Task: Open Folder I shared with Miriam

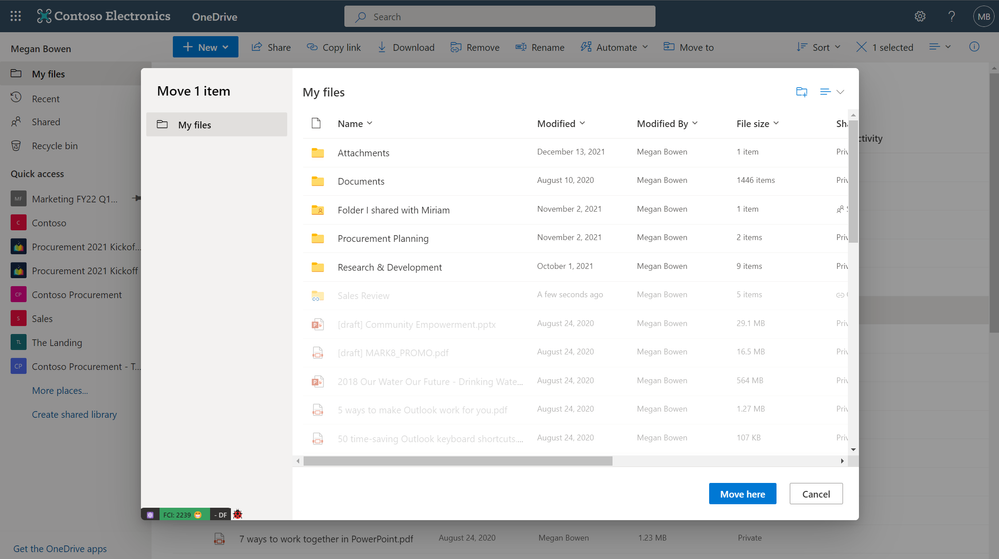Action: (x=393, y=210)
